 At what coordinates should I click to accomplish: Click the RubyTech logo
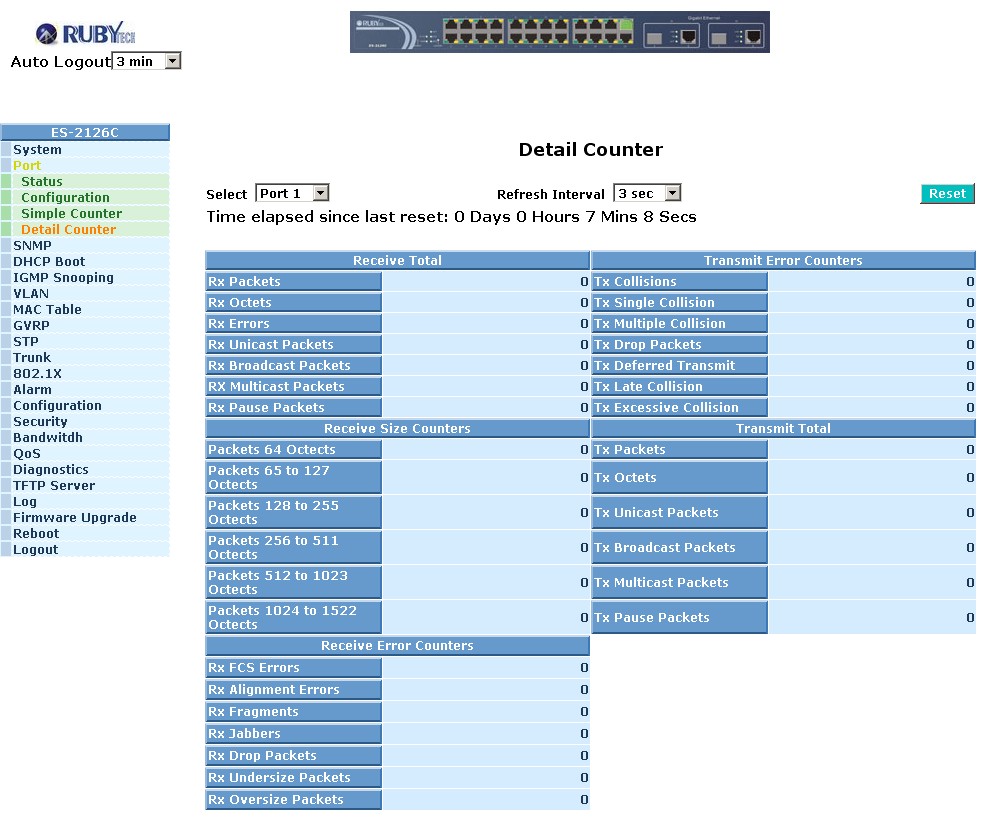click(85, 33)
